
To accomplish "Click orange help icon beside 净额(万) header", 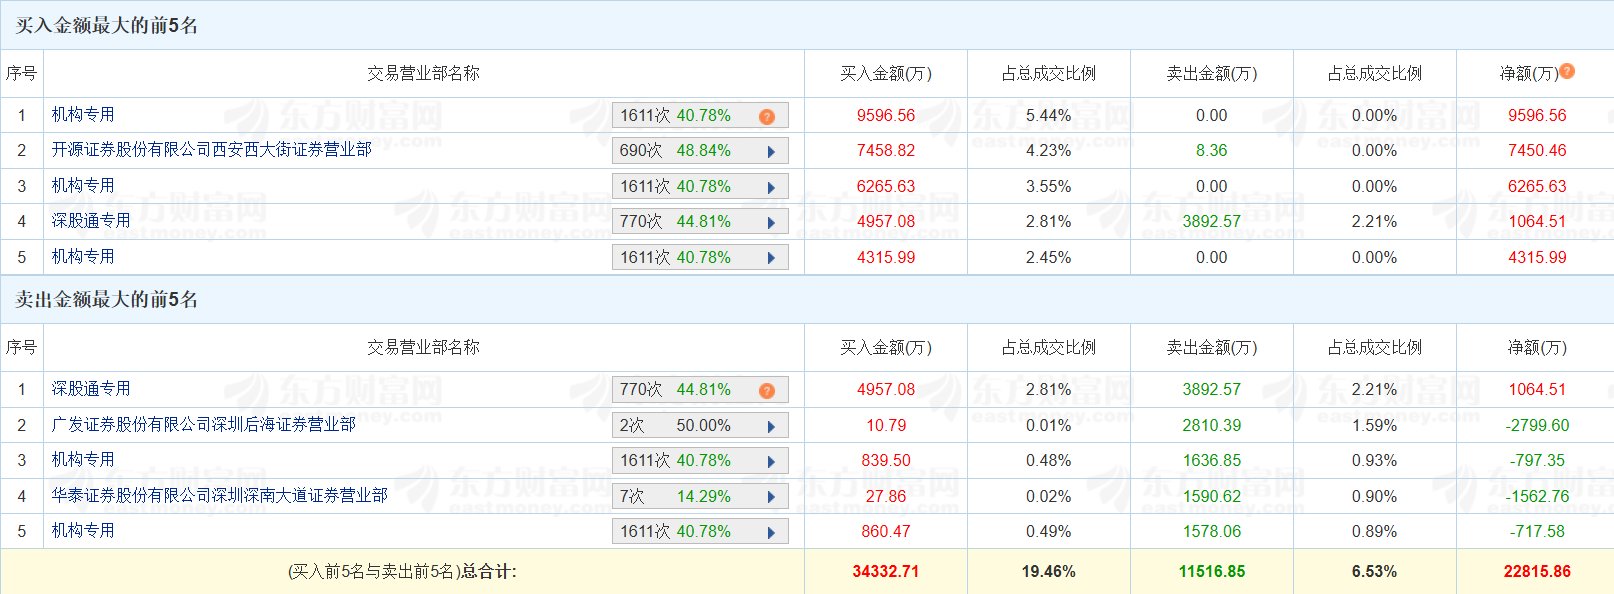I will click(1567, 71).
